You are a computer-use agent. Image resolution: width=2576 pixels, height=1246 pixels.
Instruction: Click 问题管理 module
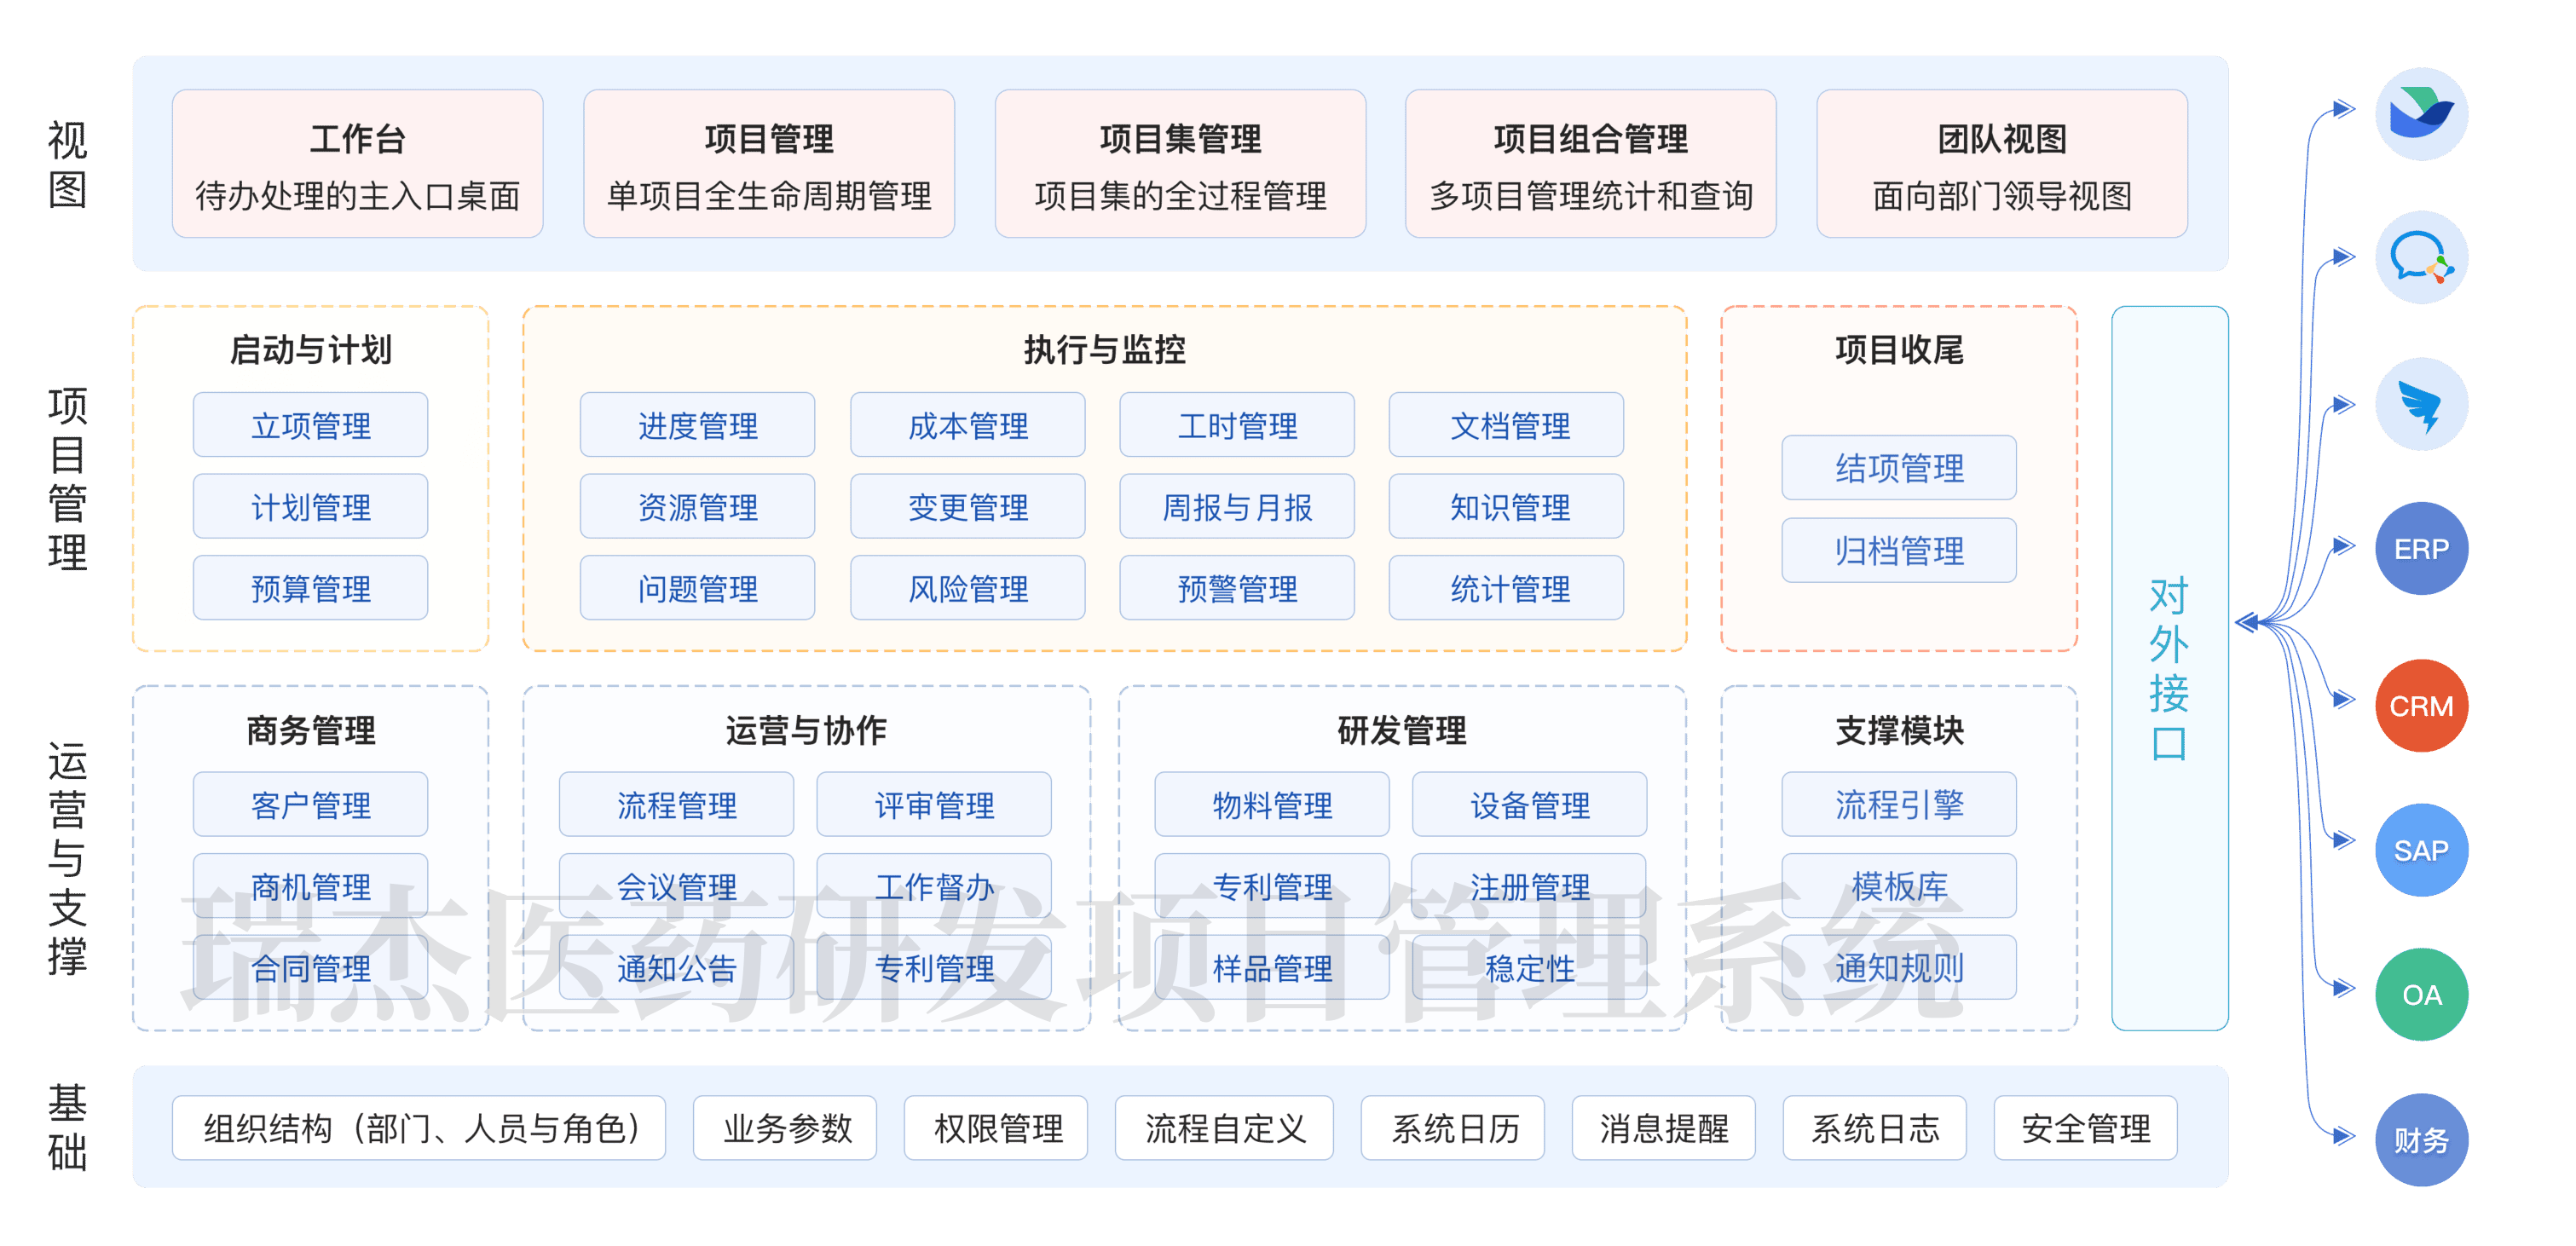tap(698, 588)
